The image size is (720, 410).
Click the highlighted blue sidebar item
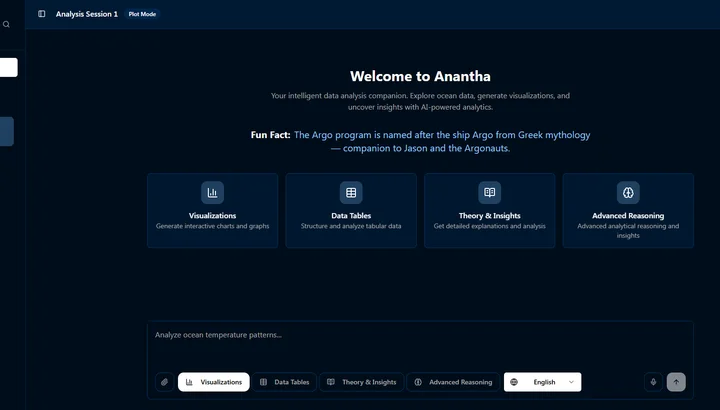pyautogui.click(x=7, y=131)
